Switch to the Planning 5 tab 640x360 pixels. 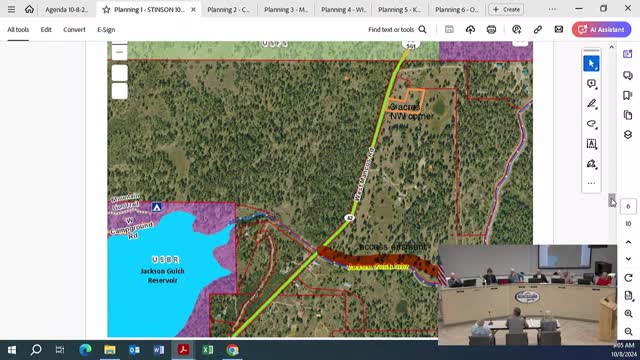click(x=399, y=9)
